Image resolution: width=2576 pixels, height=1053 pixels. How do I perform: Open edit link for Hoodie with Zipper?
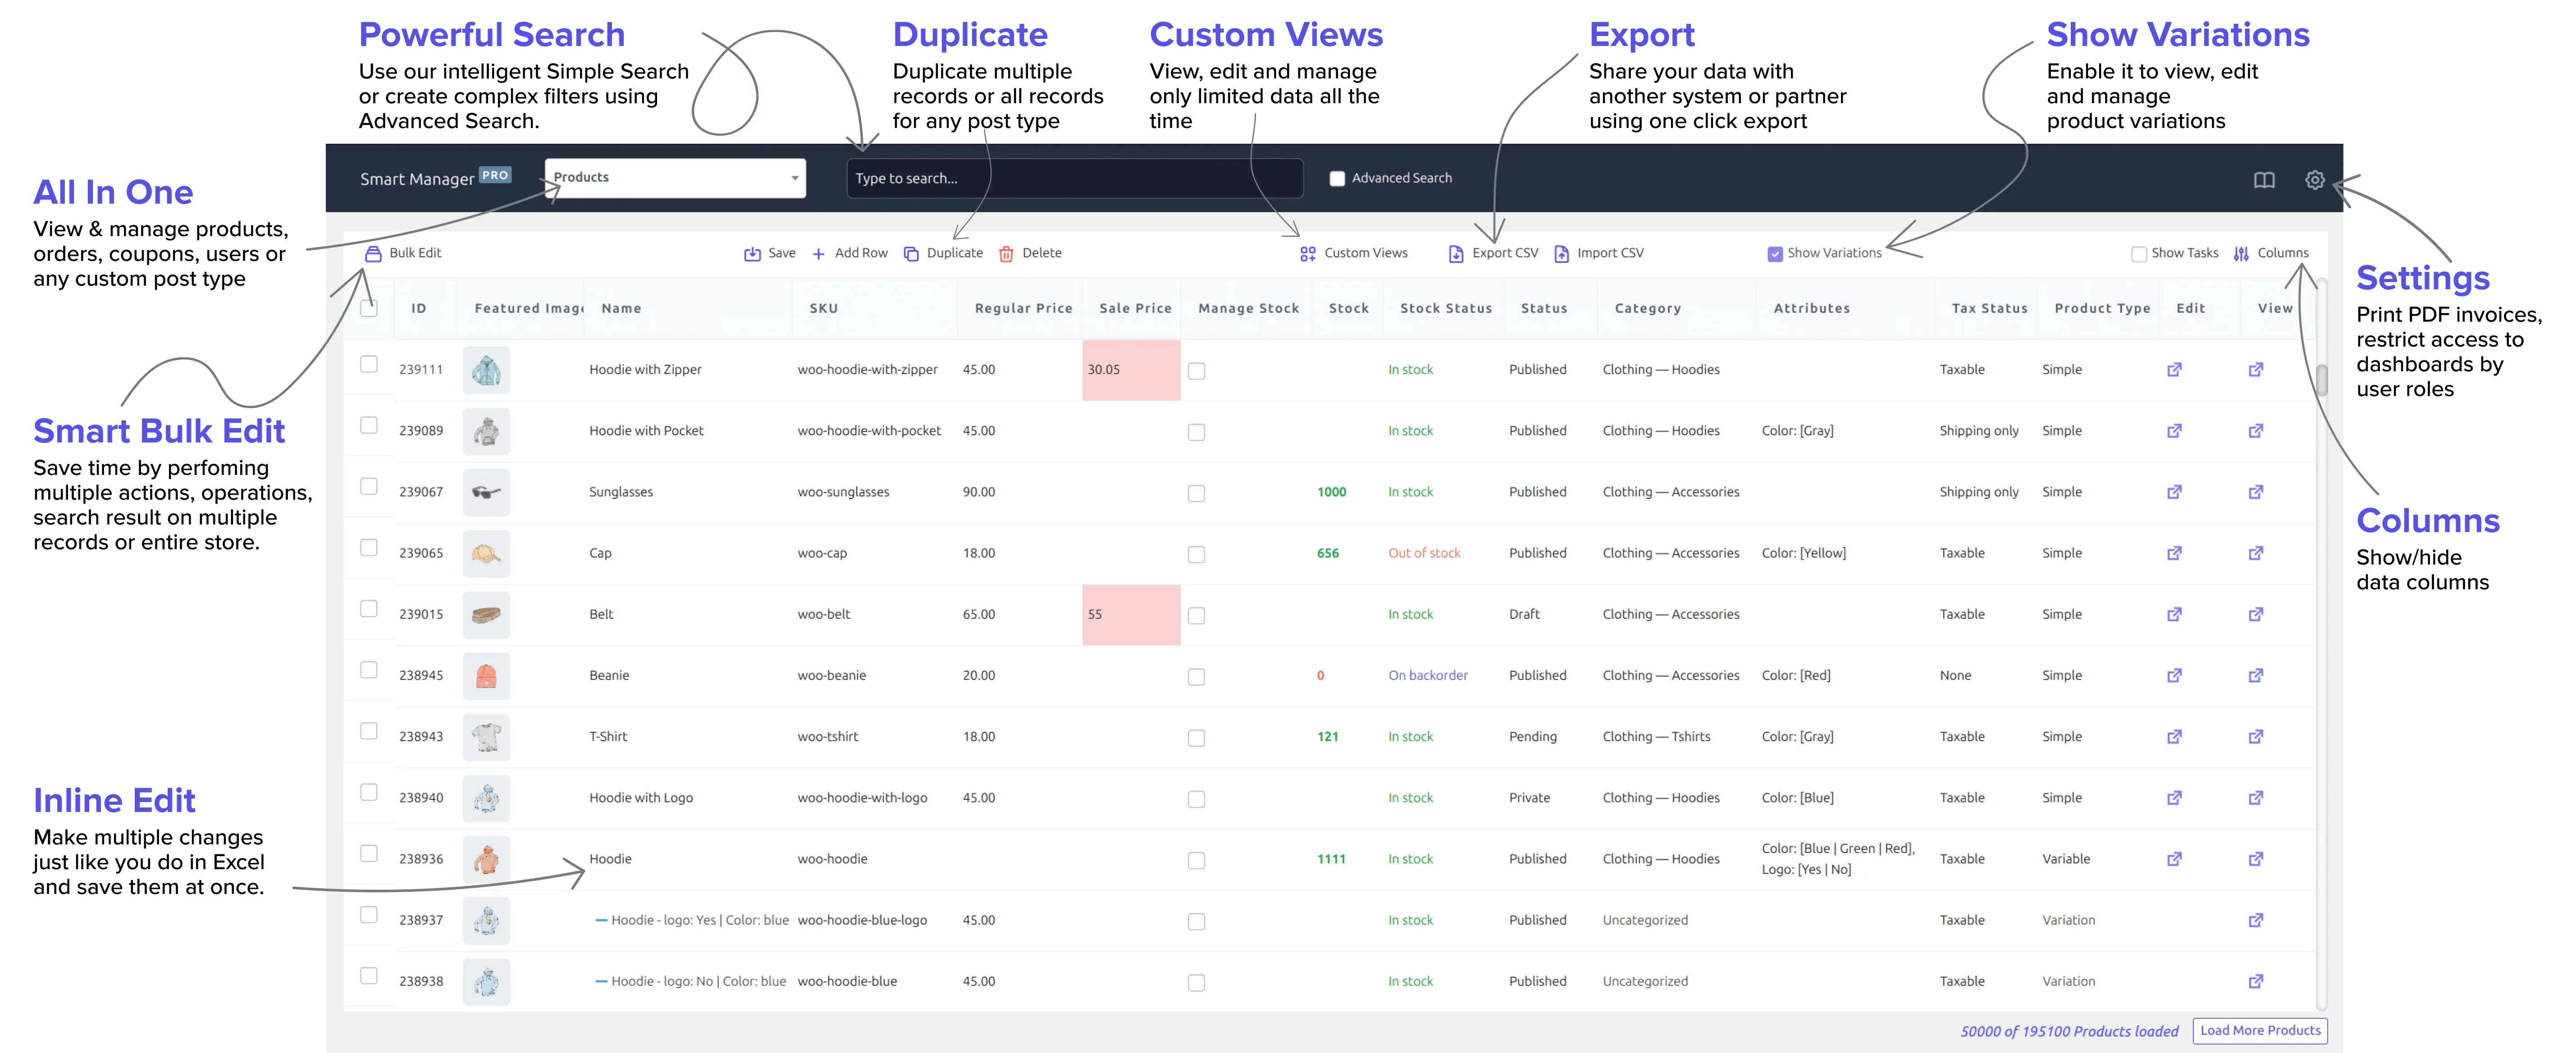[x=2174, y=370]
